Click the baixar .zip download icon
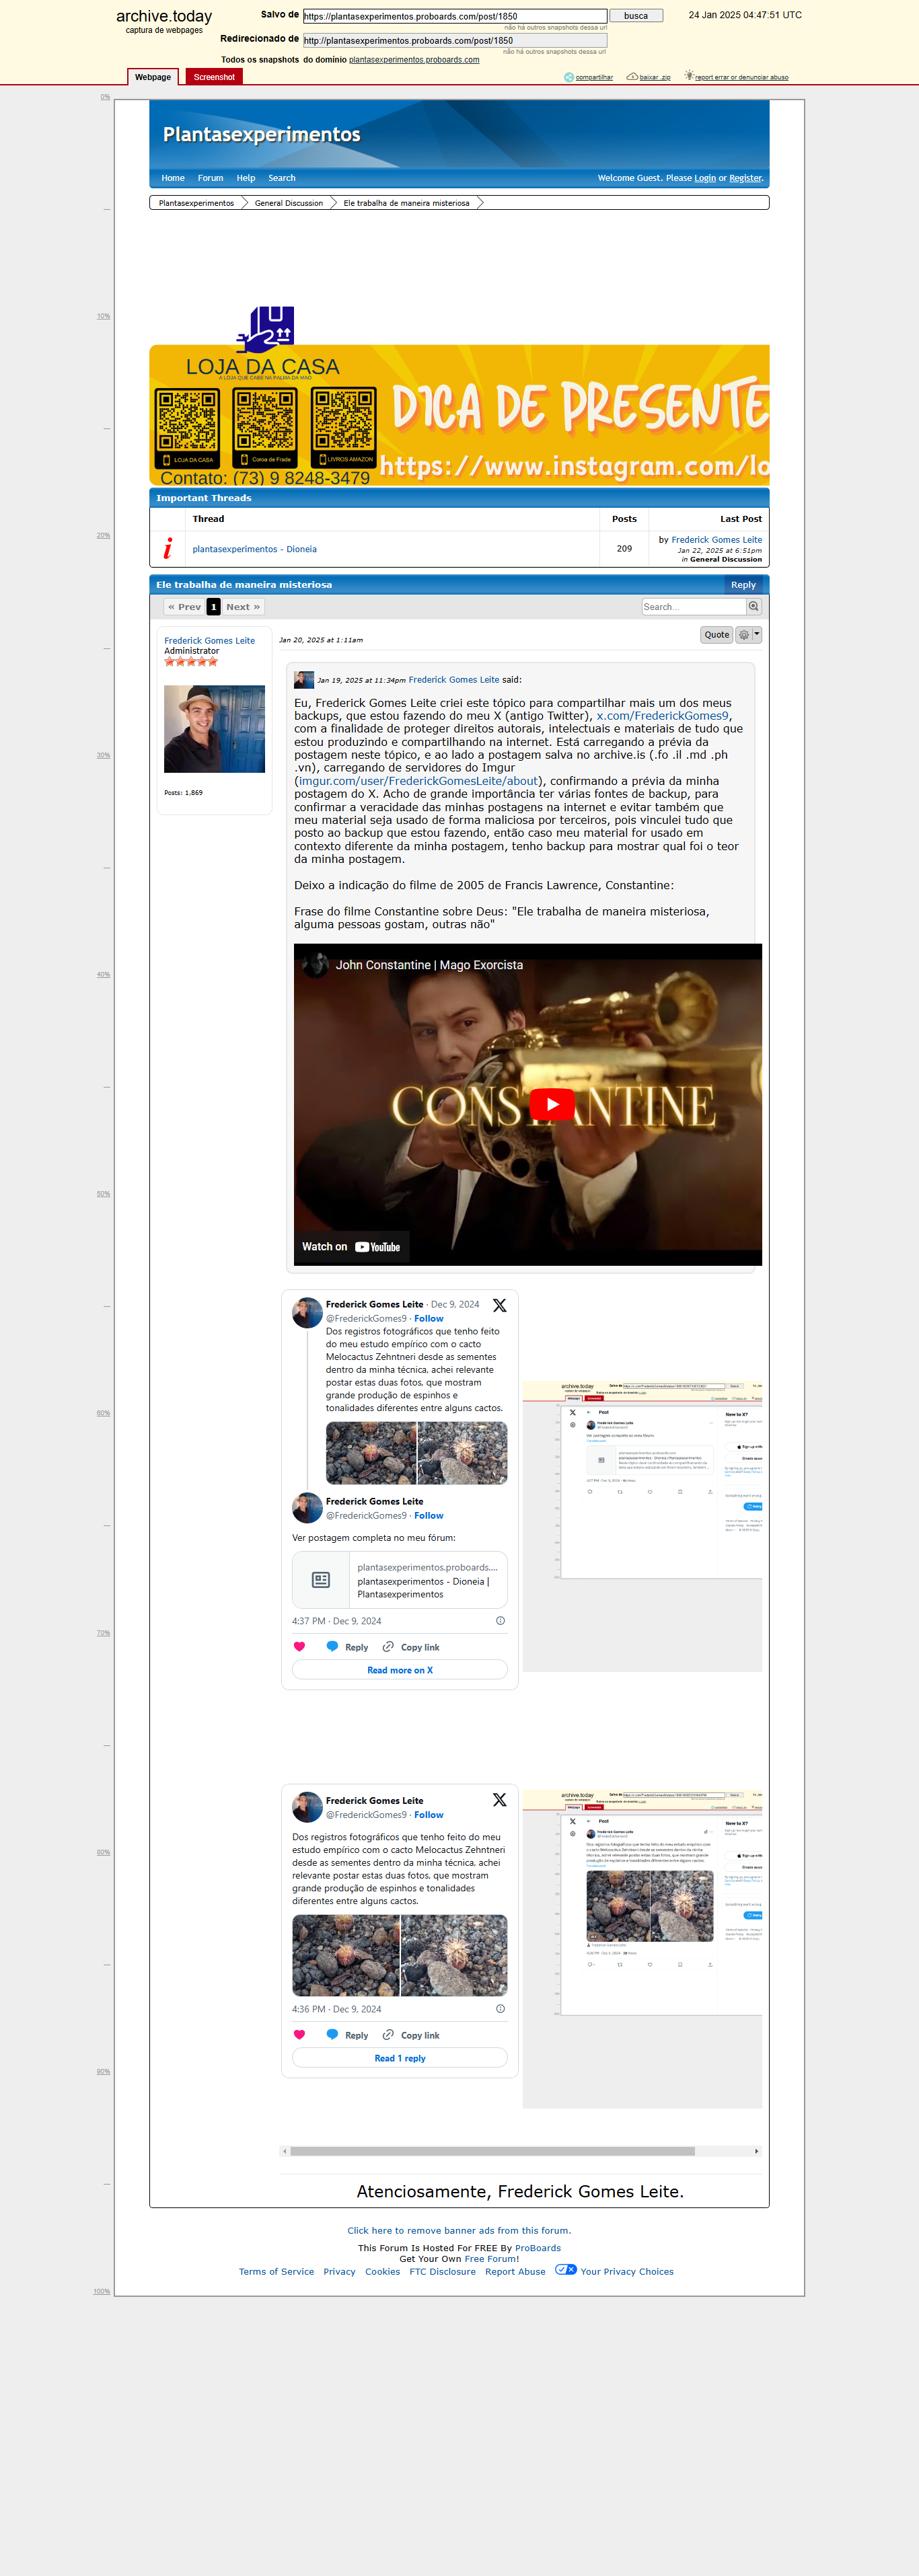The height and width of the screenshot is (2576, 919). (x=632, y=76)
